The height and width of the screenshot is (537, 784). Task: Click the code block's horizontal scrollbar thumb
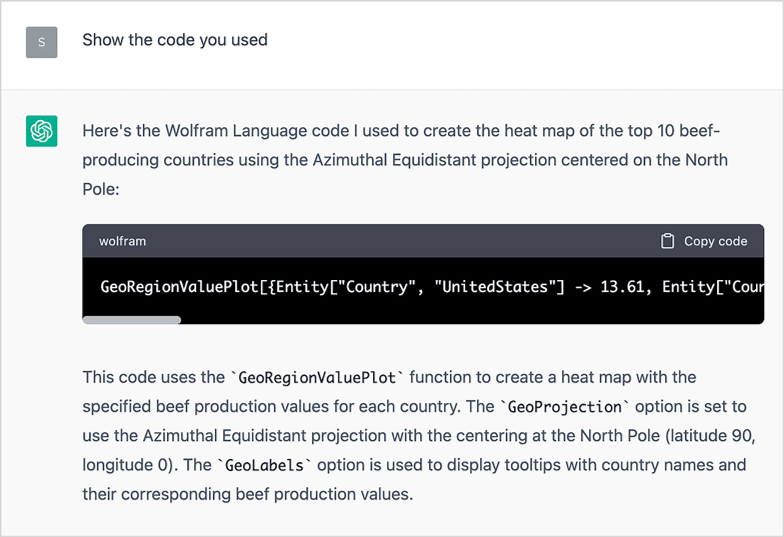point(132,320)
